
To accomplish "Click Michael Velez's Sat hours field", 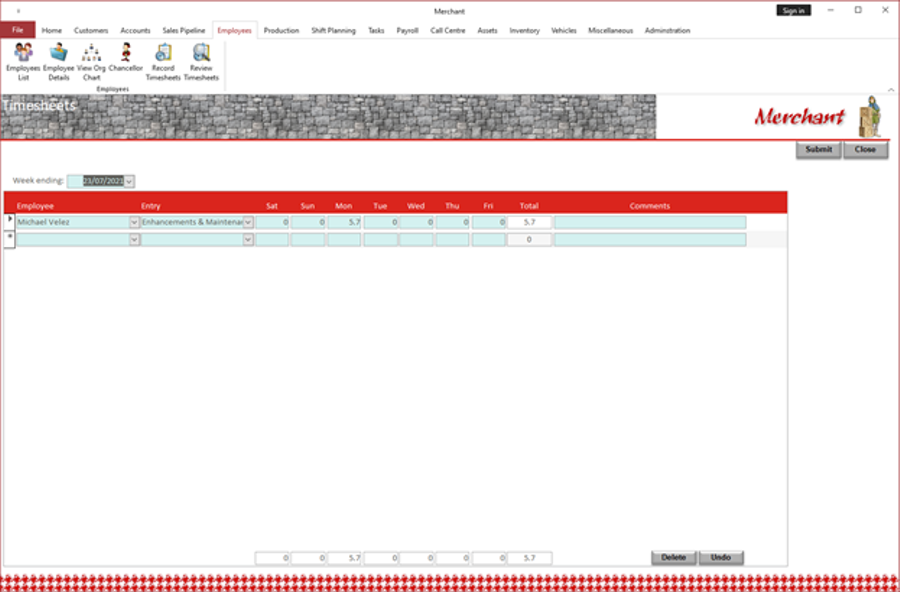I will coord(272,222).
